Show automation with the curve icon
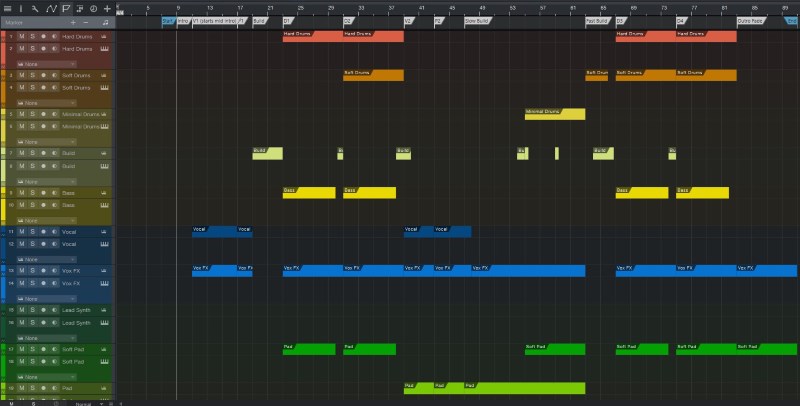Screen dimensions: 800x406 coord(51,9)
